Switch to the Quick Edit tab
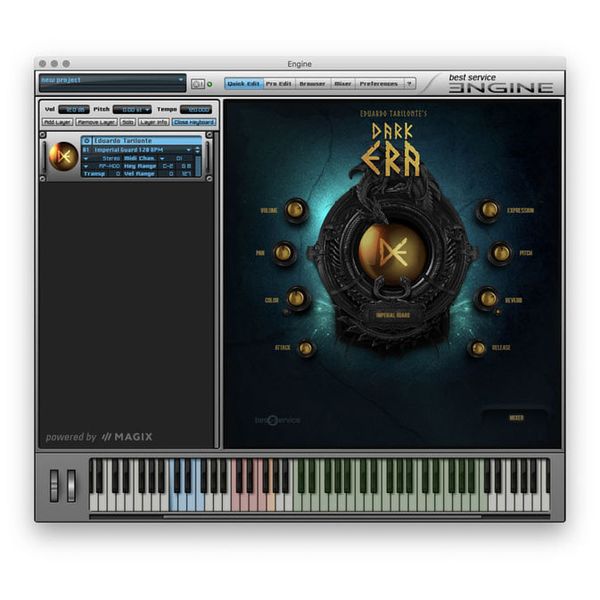Screen dimensions: 600x600 pyautogui.click(x=244, y=83)
